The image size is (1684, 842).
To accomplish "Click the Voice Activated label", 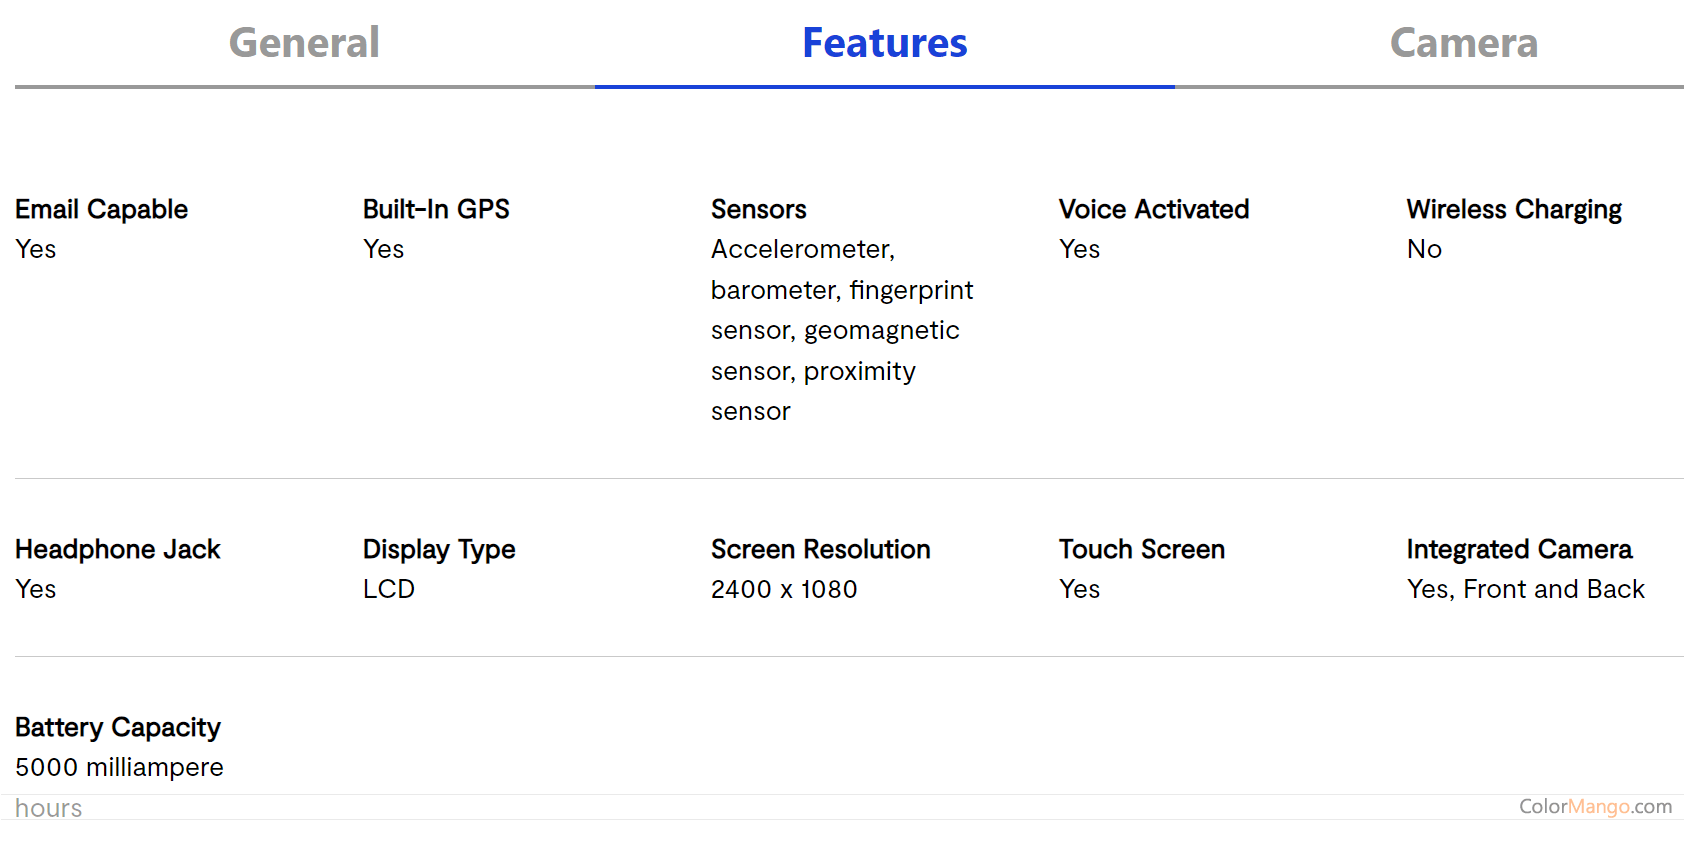I will point(1153,209).
